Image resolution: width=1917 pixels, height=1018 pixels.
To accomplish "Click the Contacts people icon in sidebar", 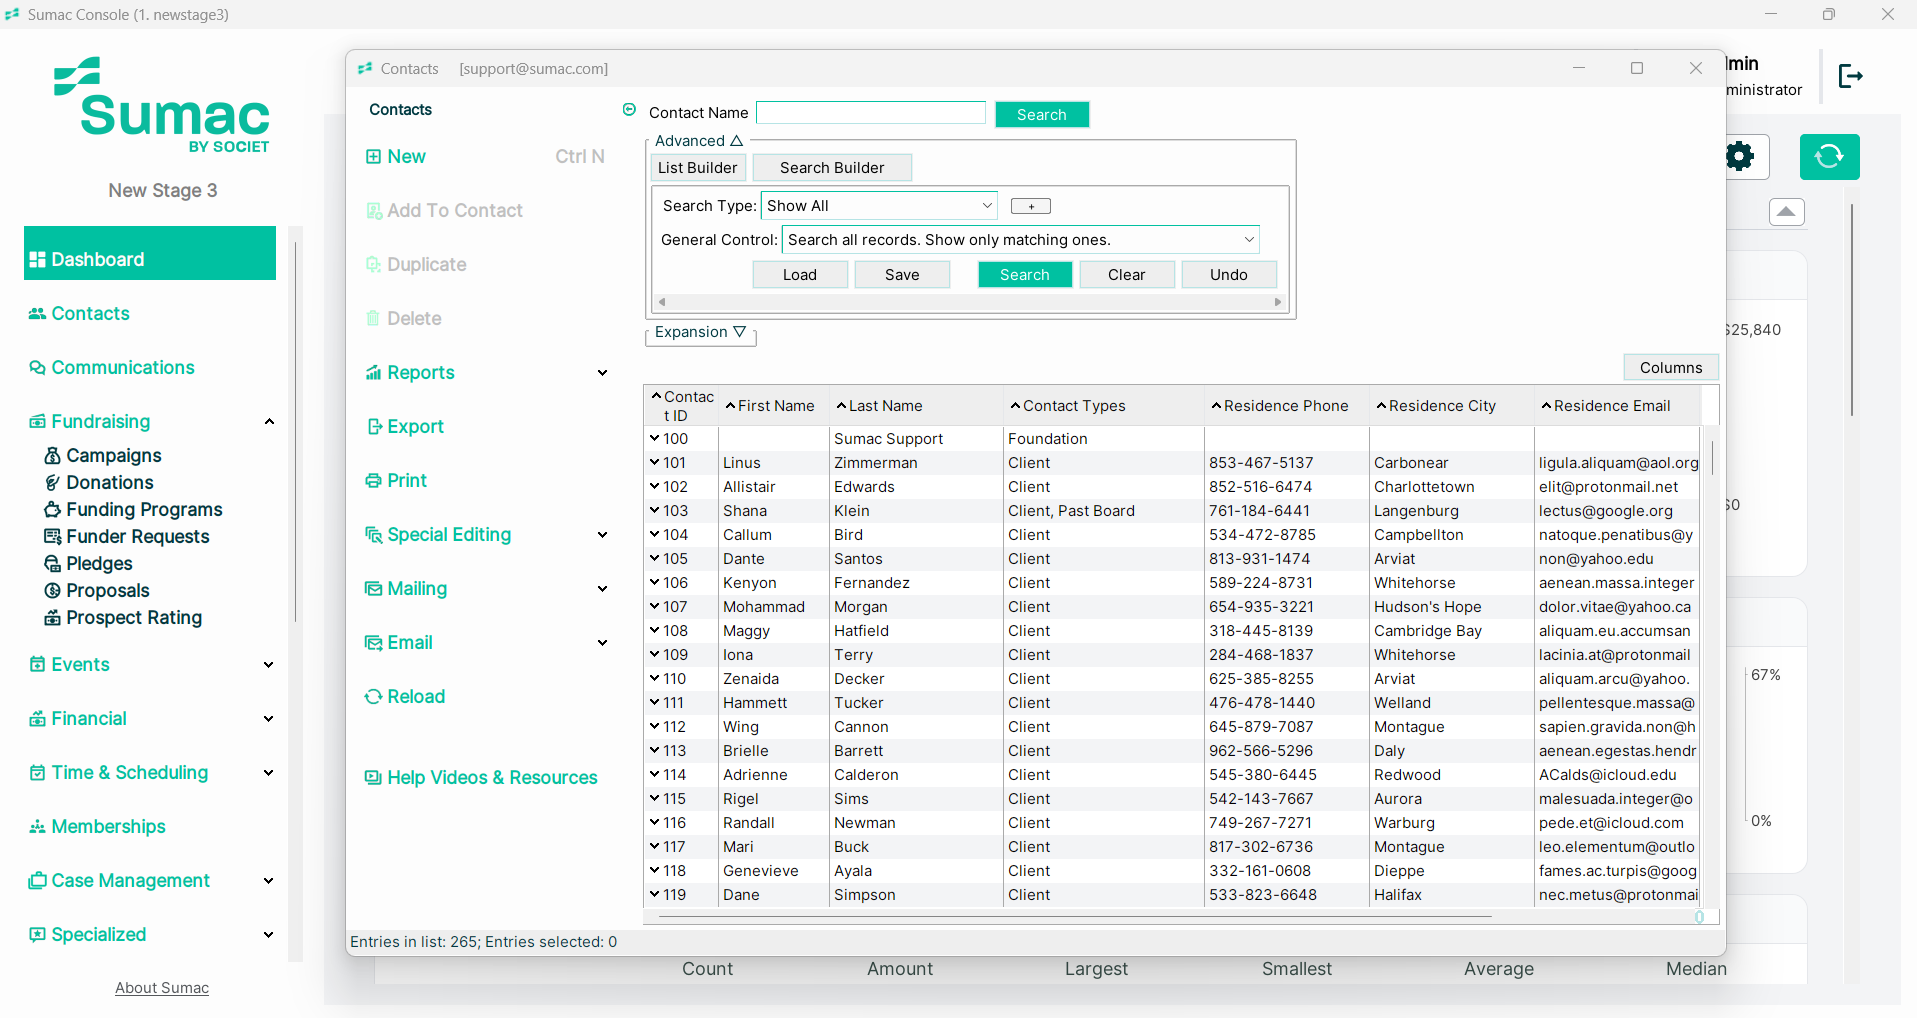I will click(x=37, y=314).
